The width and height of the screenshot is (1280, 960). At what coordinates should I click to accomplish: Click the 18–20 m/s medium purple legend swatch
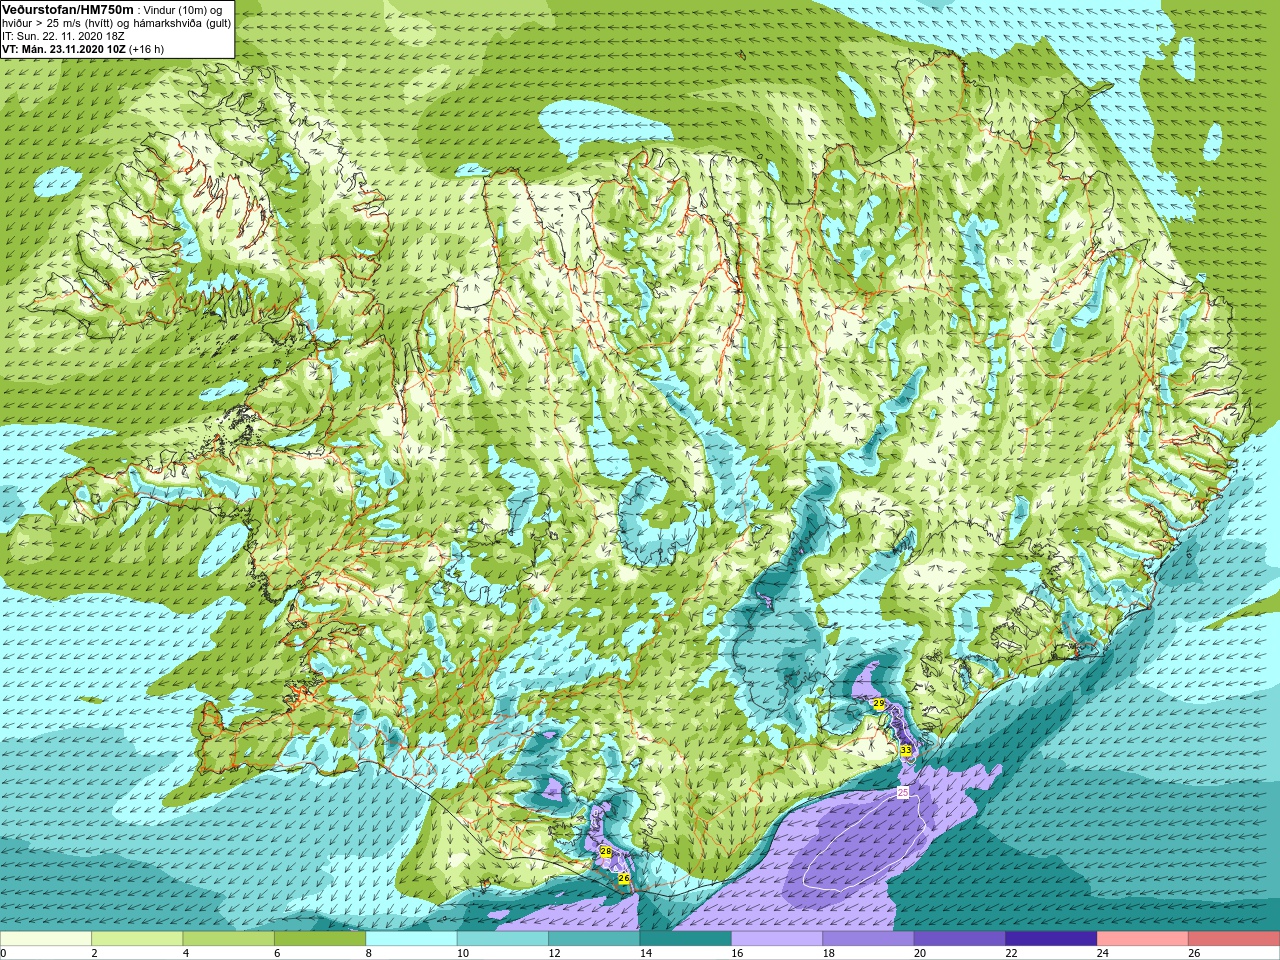pyautogui.click(x=868, y=939)
